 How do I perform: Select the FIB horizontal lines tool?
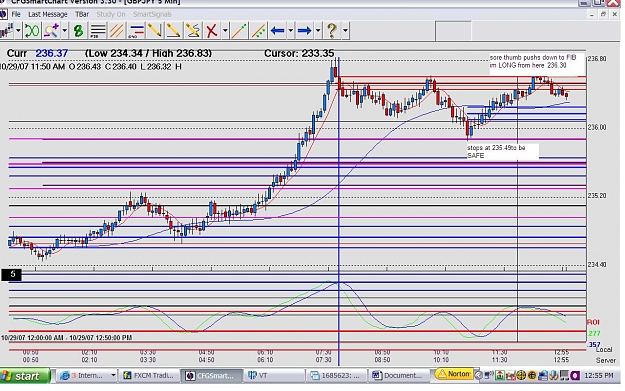click(97, 31)
